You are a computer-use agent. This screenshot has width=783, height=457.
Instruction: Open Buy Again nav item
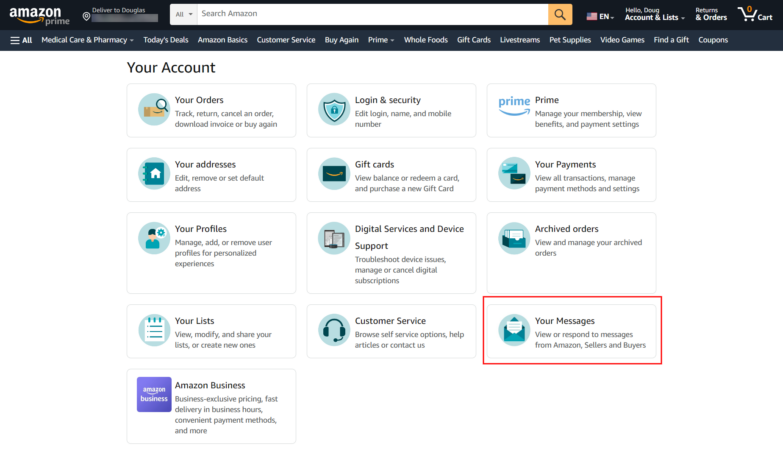tap(342, 40)
